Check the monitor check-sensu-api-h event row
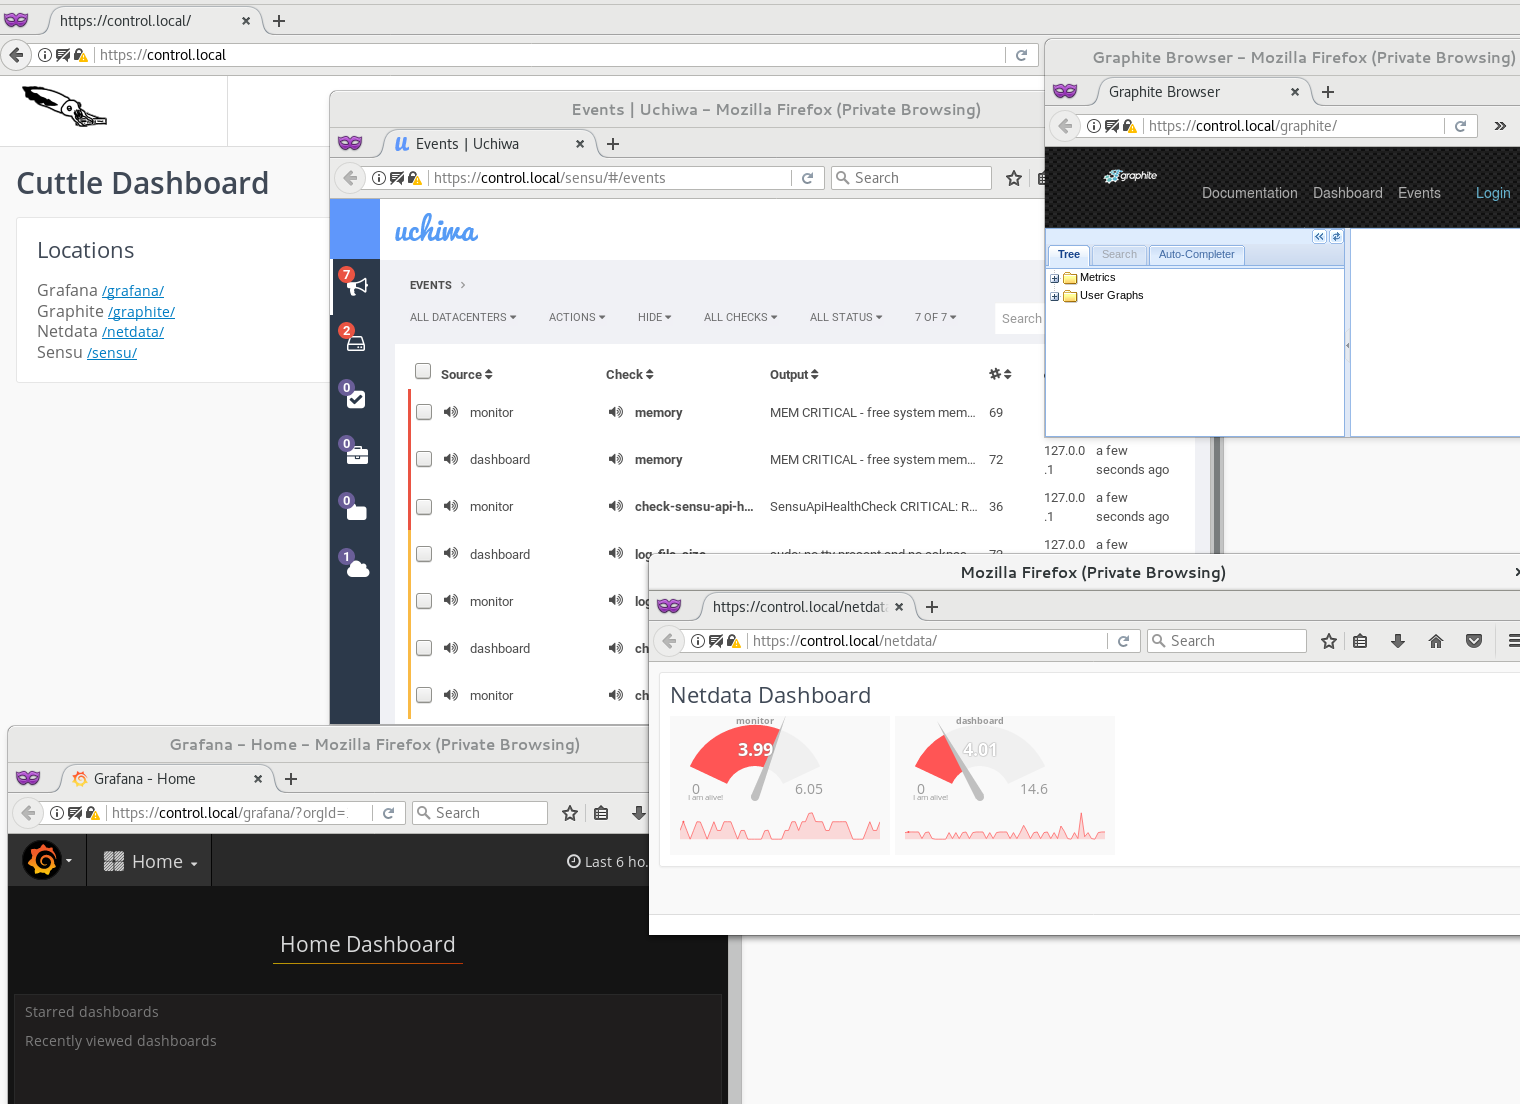The width and height of the screenshot is (1520, 1104). (x=424, y=506)
